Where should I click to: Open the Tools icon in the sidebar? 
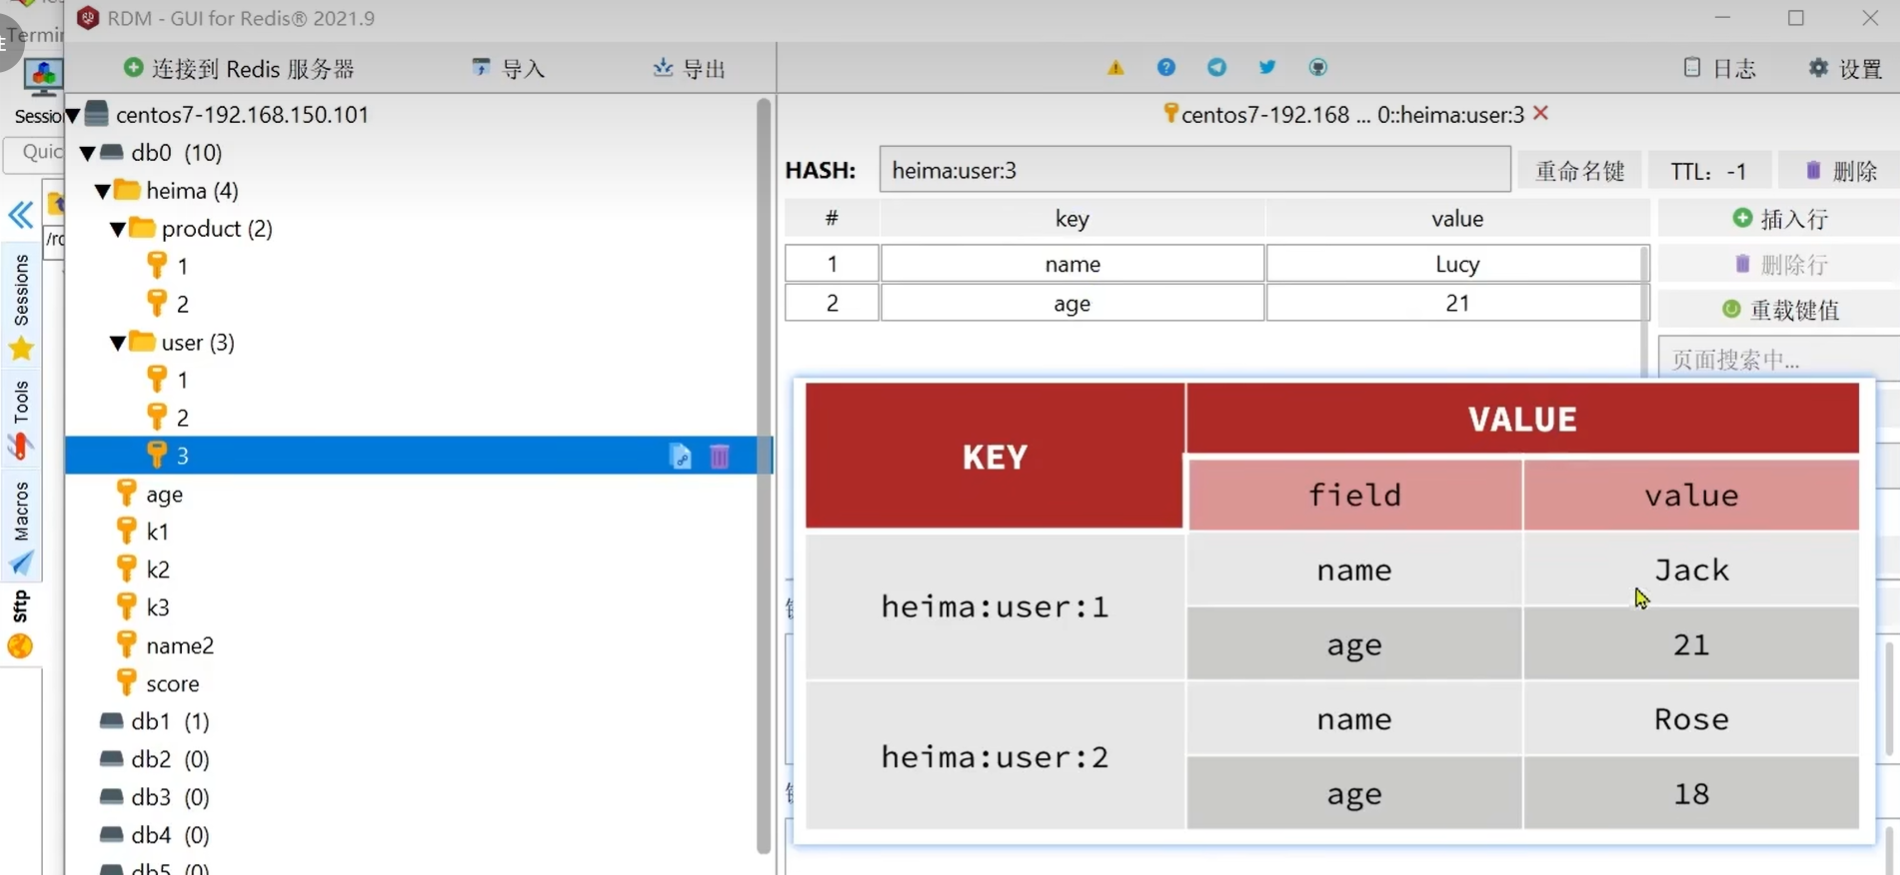coord(20,446)
